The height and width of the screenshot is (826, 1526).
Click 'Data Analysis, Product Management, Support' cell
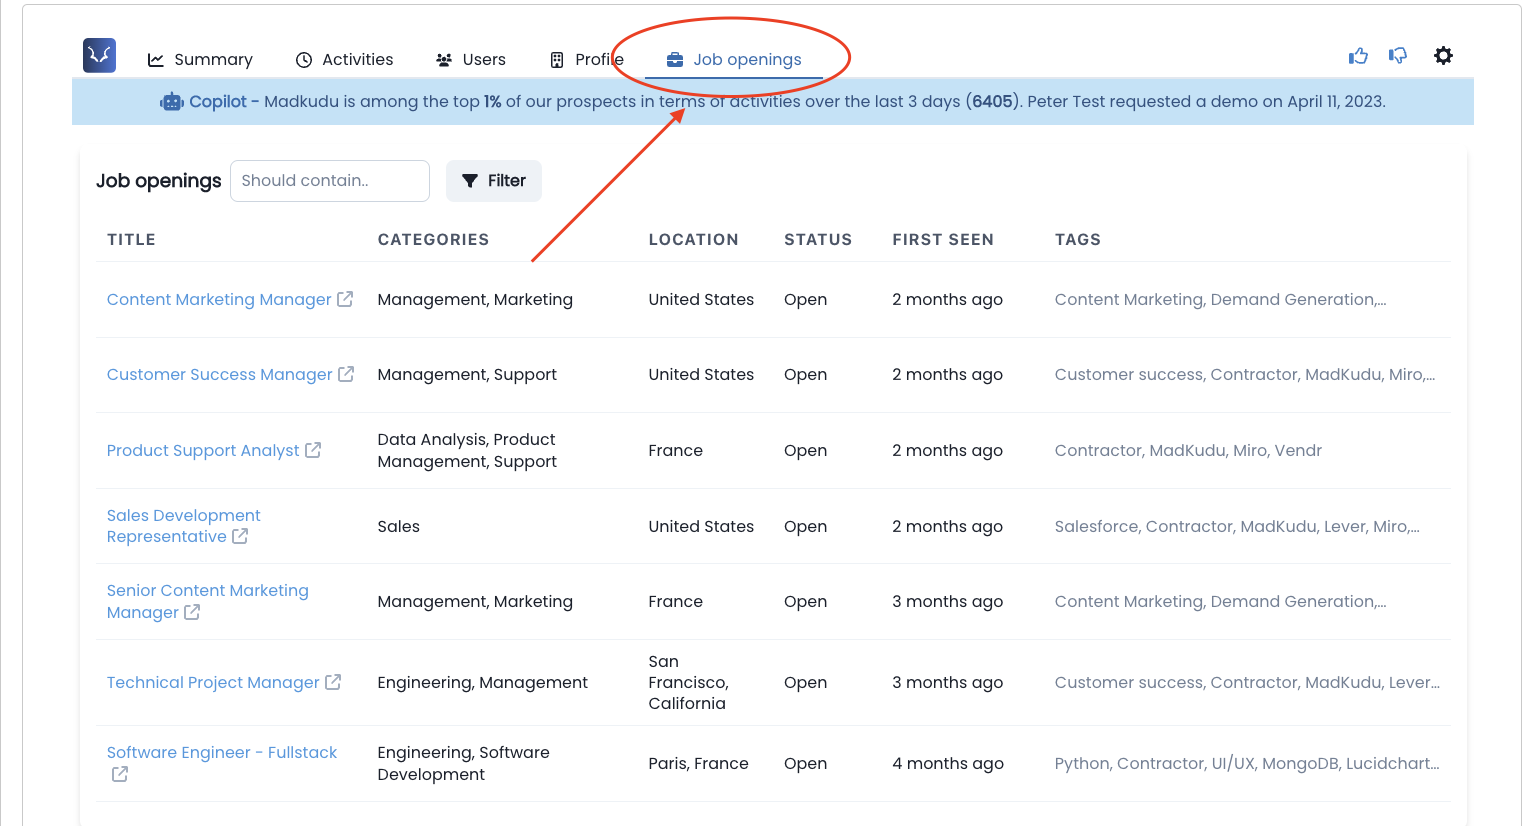[x=467, y=450]
